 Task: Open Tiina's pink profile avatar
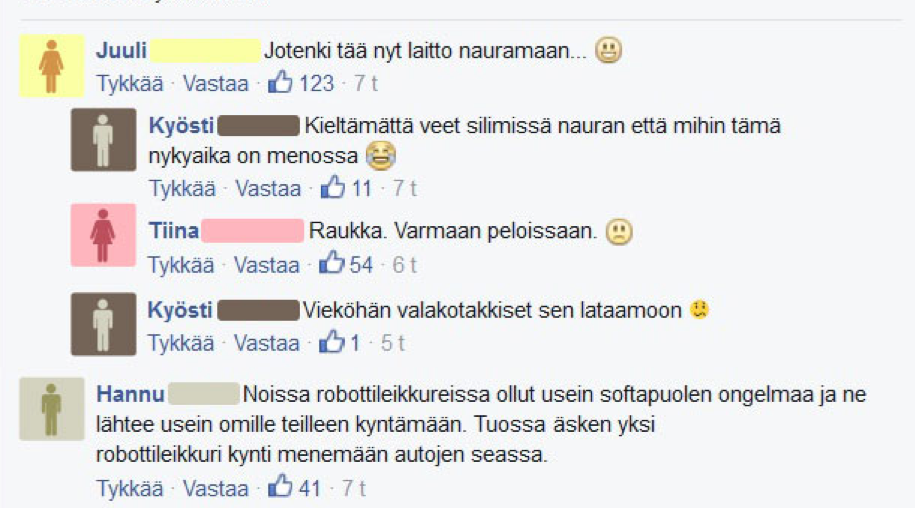click(103, 235)
